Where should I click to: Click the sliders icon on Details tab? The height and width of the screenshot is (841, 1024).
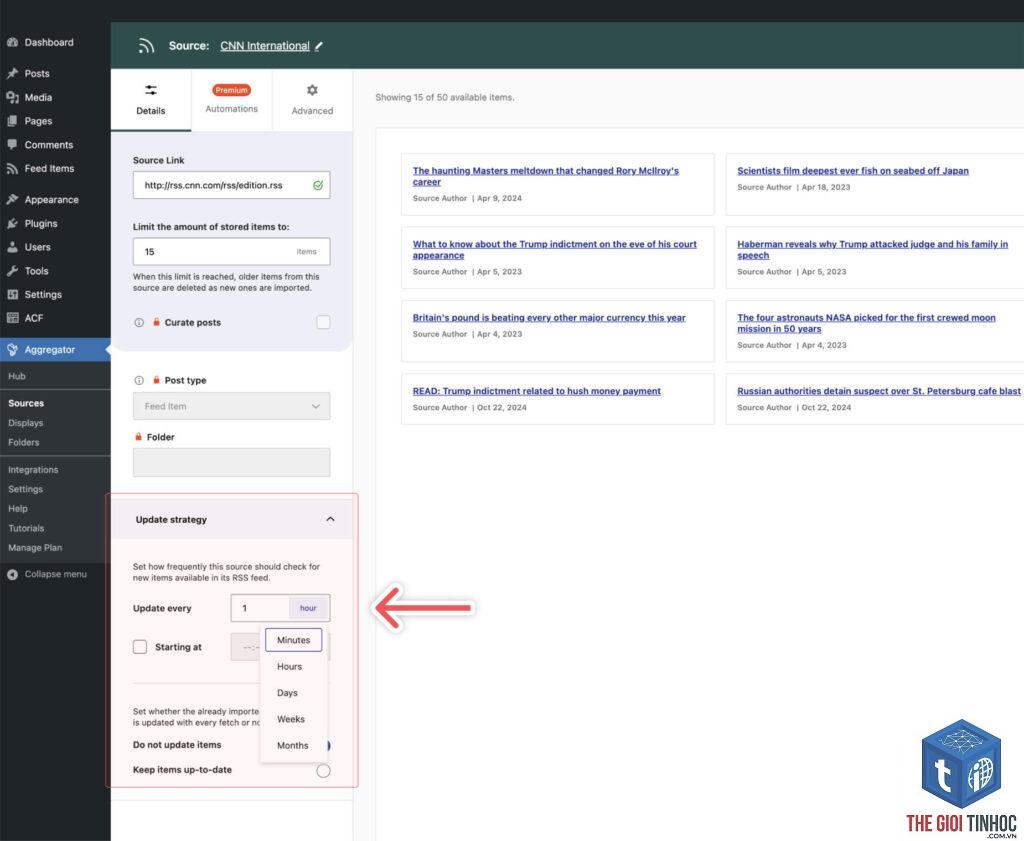tap(151, 90)
